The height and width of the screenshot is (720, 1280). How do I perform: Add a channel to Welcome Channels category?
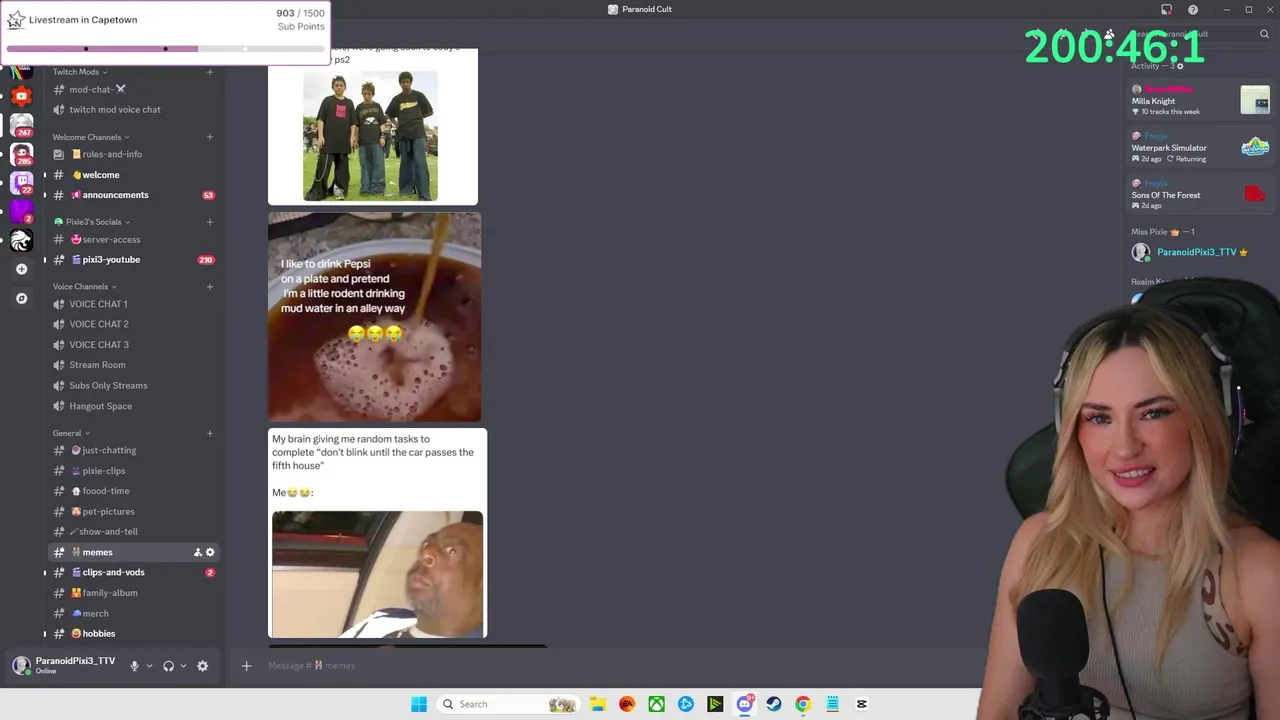[x=209, y=137]
